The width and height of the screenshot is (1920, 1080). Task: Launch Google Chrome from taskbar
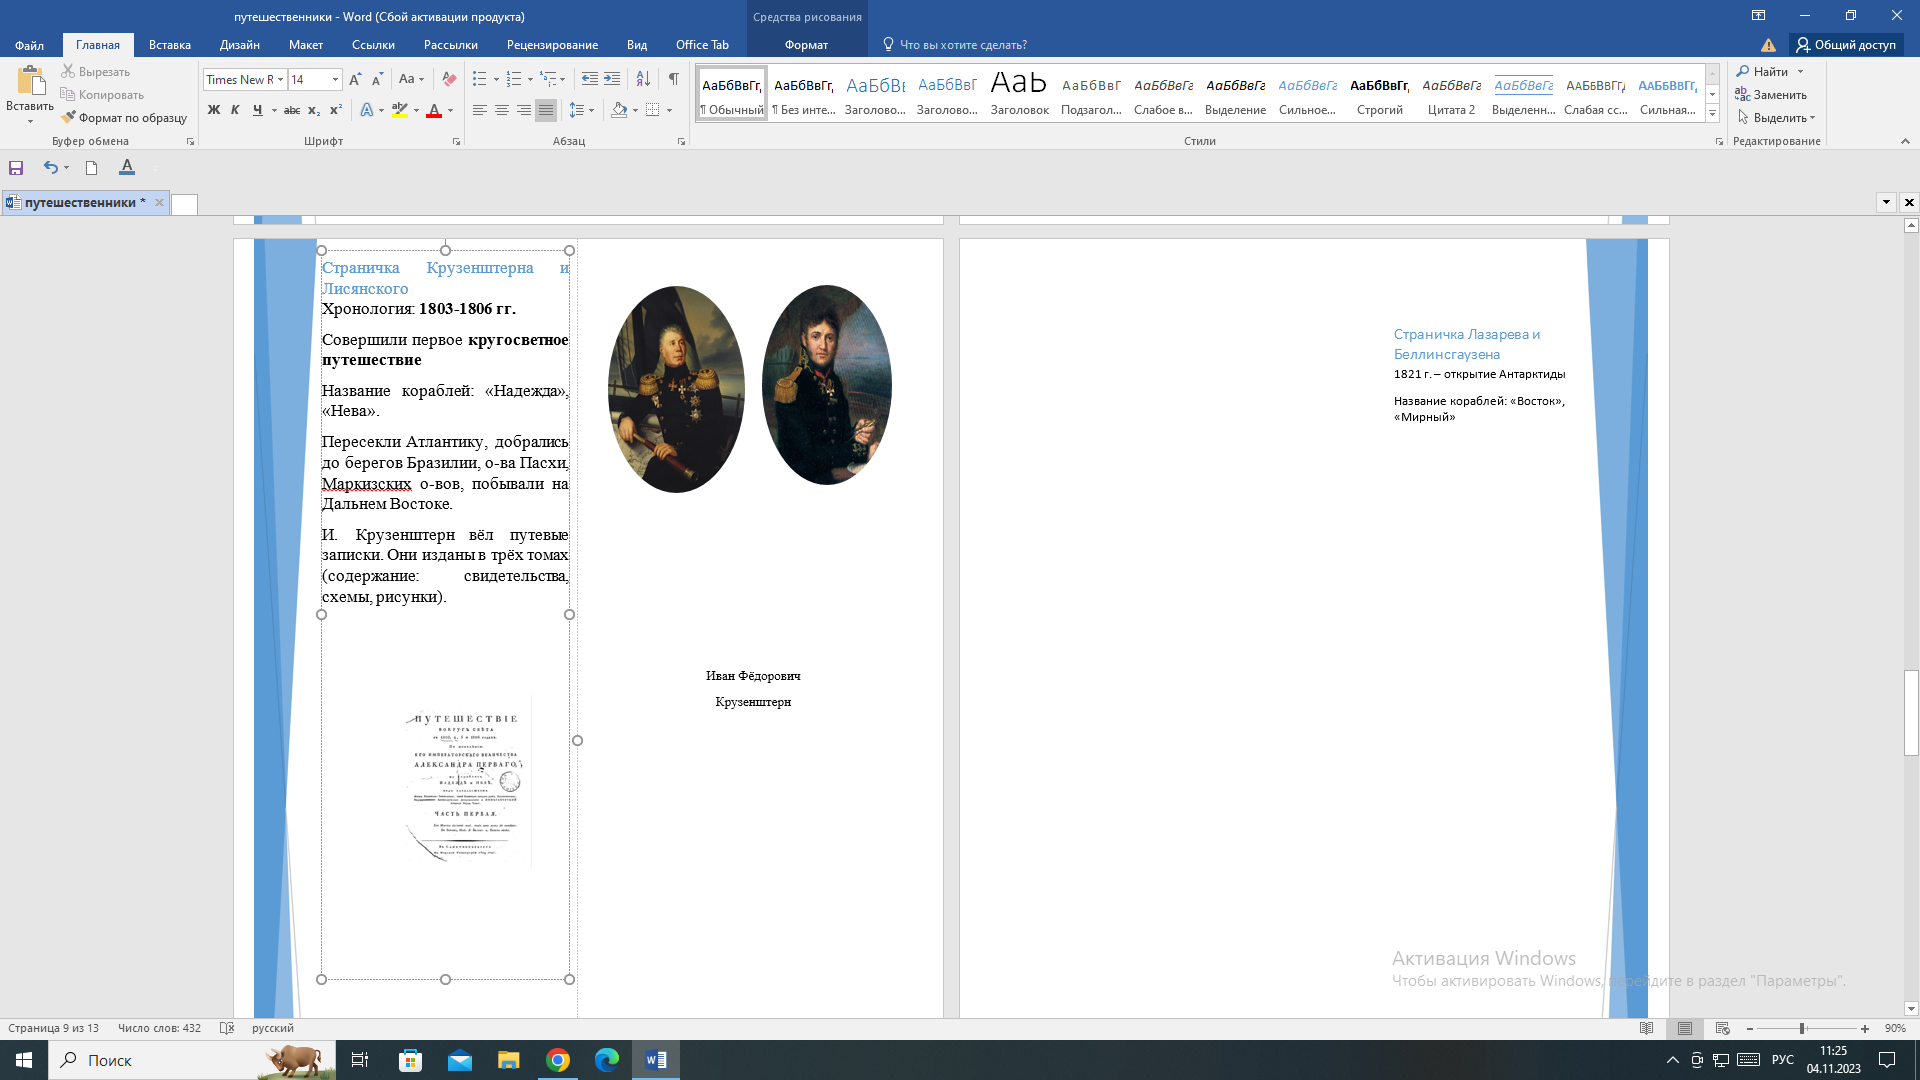(x=558, y=1060)
